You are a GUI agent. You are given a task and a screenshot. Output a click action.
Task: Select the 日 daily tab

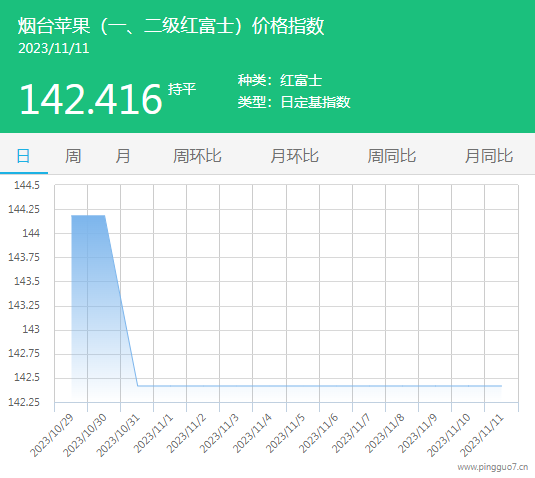pos(24,156)
